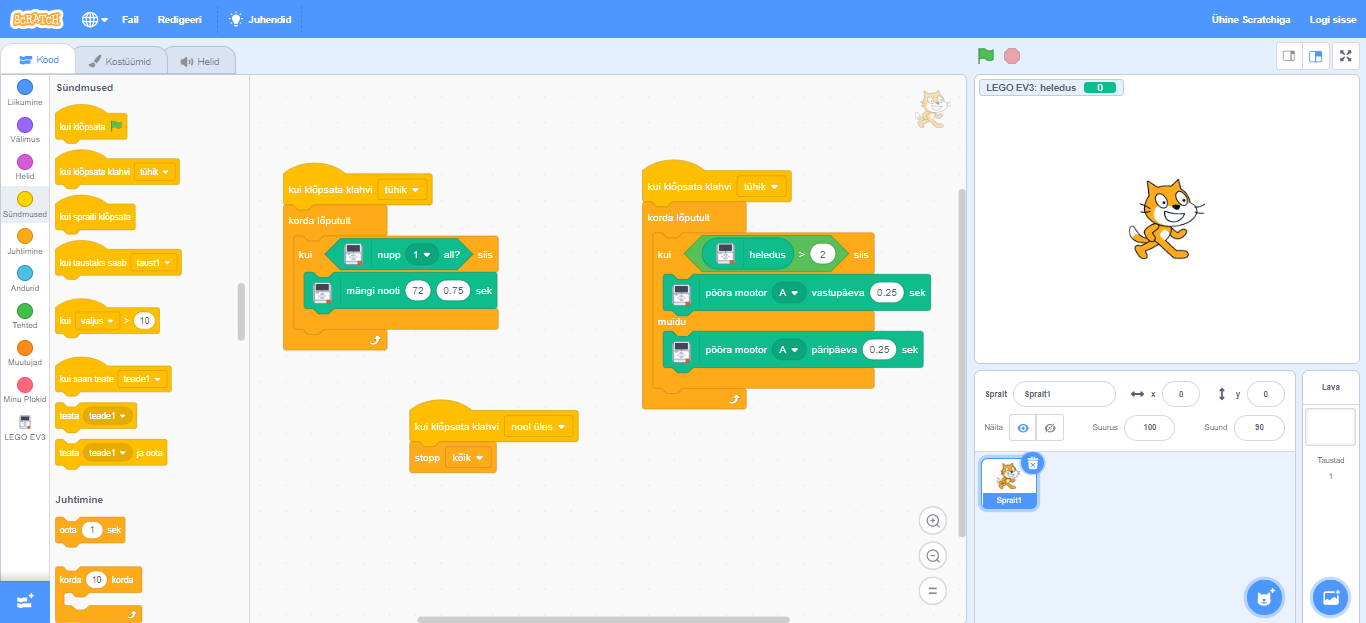This screenshot has height=623, width=1366.
Task: Click the heledus threshold value 2
Action: 823,254
